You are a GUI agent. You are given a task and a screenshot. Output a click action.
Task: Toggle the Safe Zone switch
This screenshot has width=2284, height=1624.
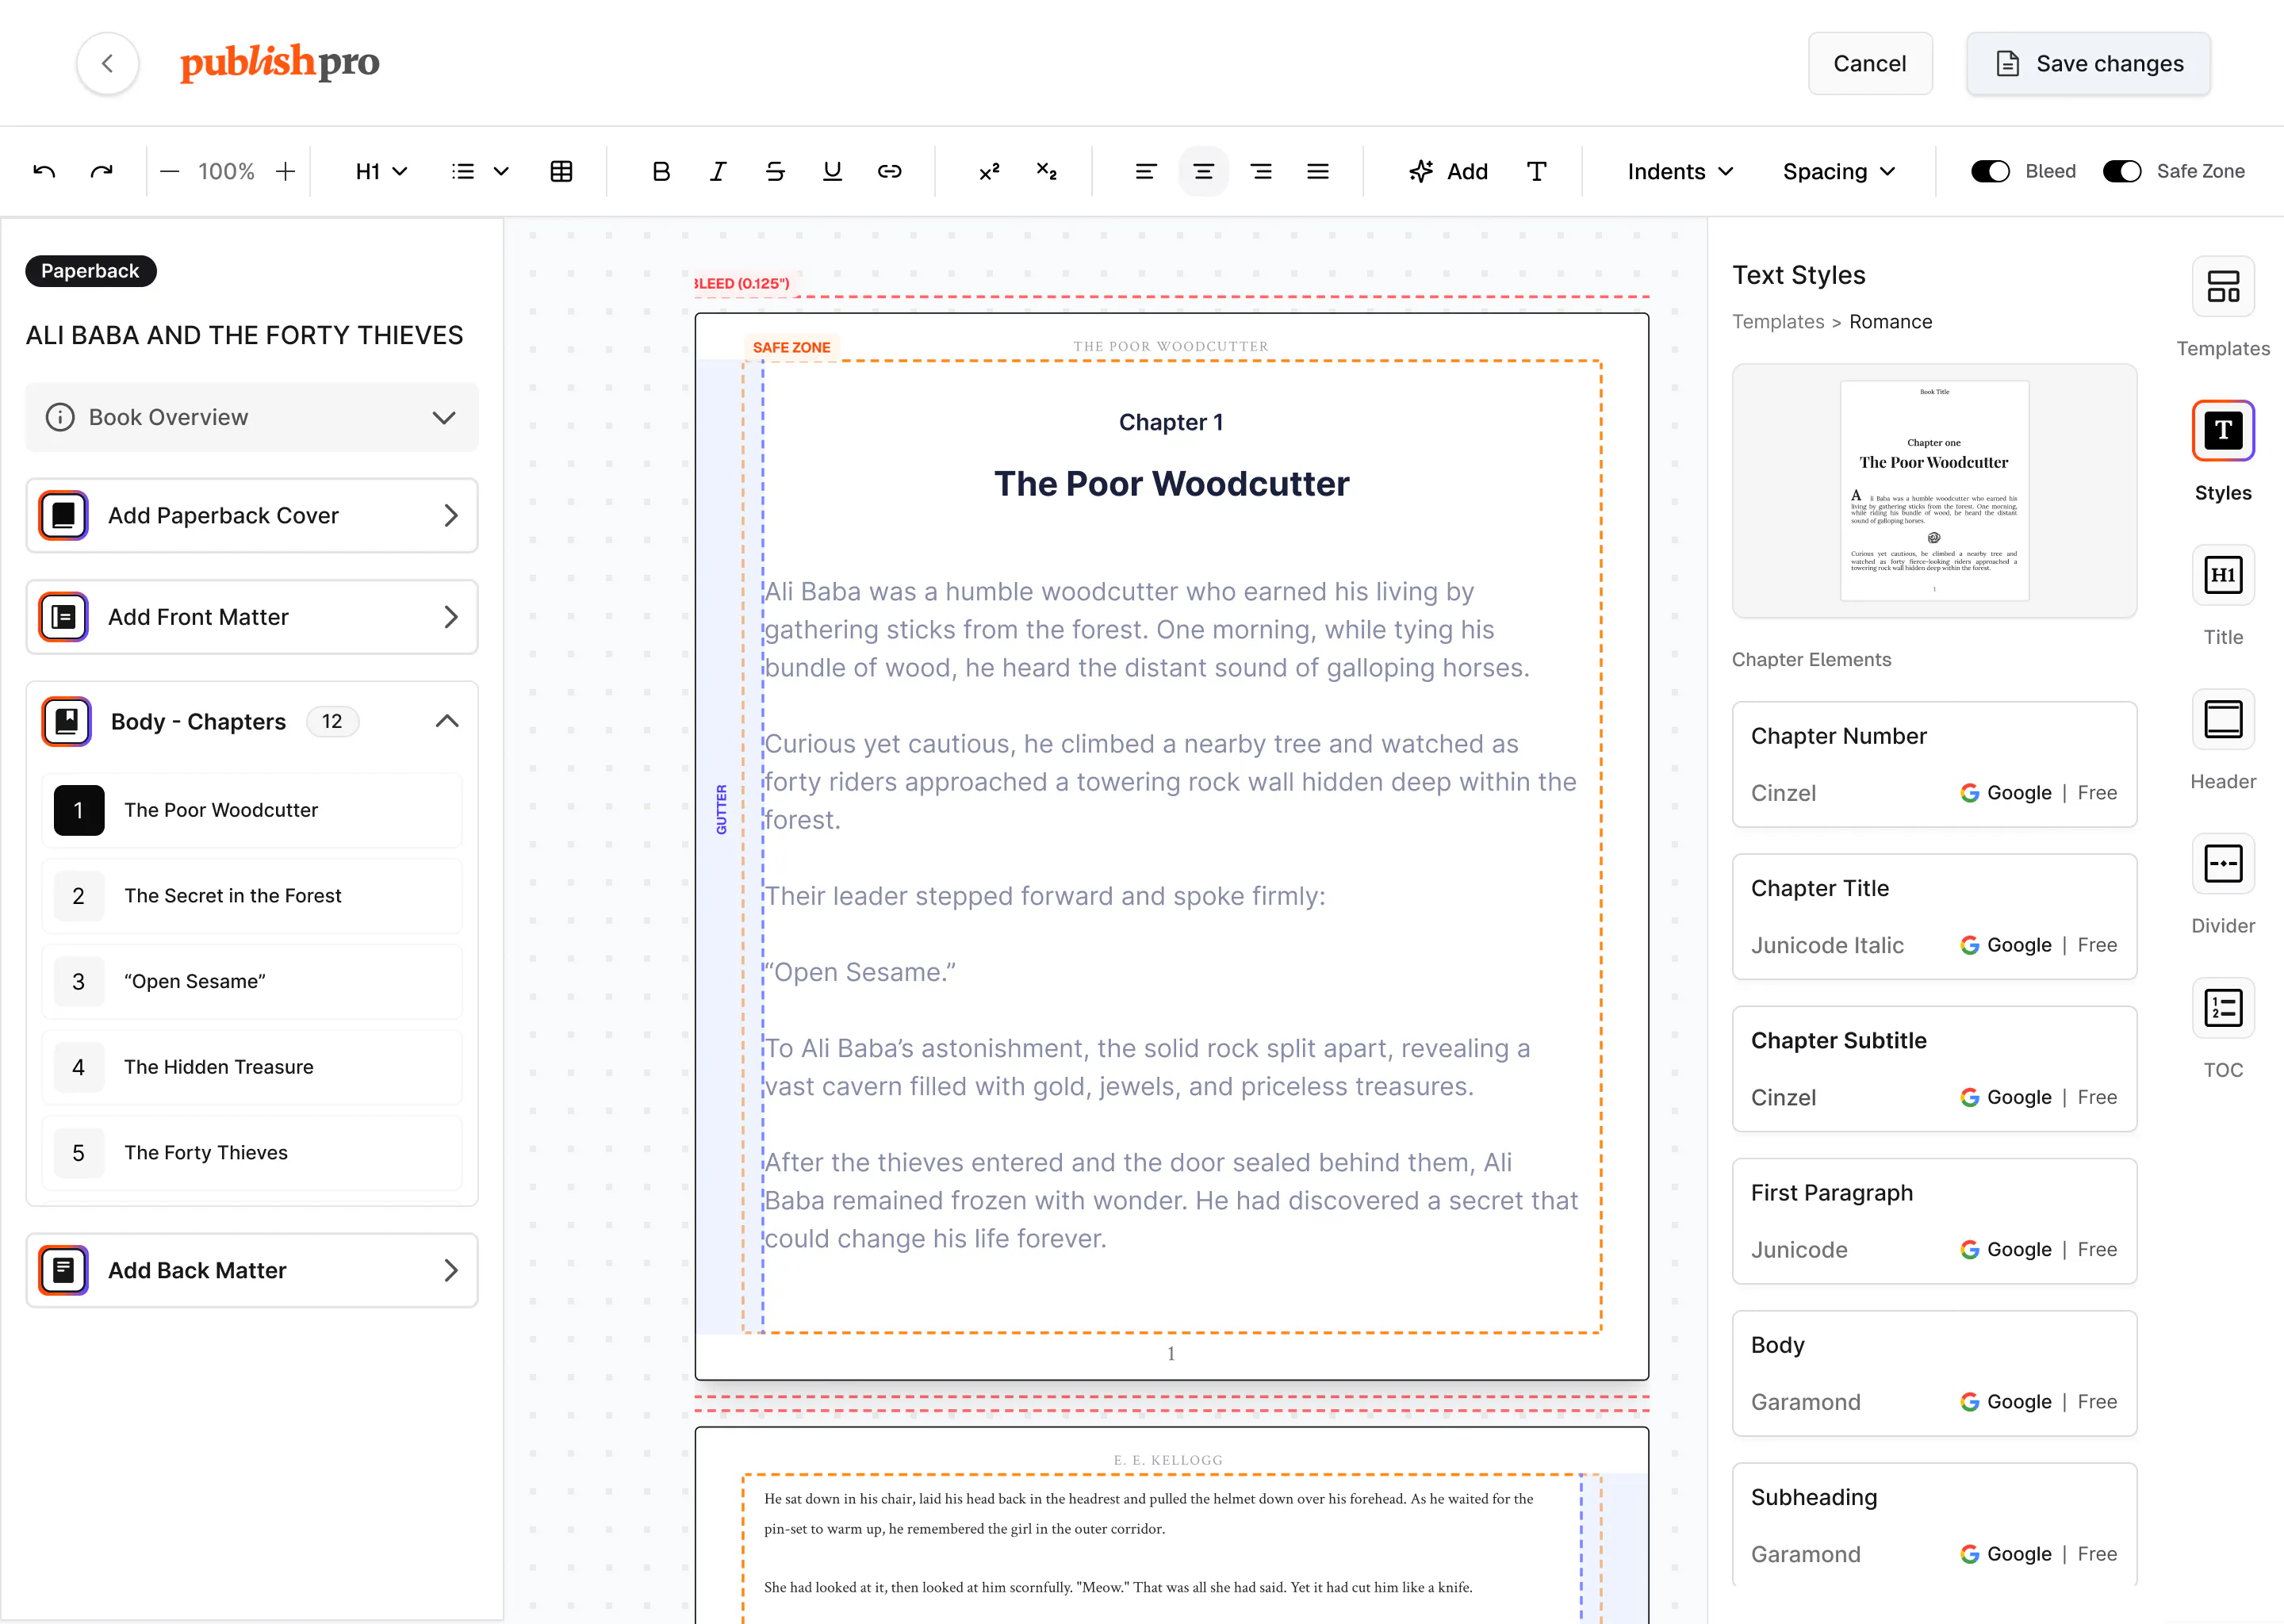2121,171
